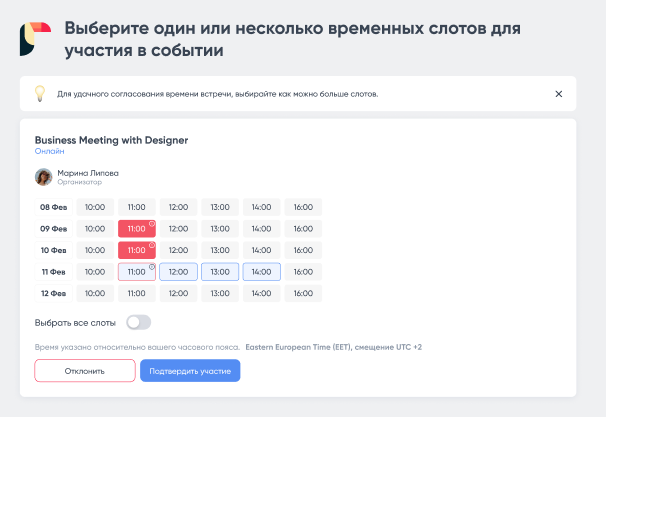
Task: Select 12 Фев 11:00 slot
Action: pos(137,293)
